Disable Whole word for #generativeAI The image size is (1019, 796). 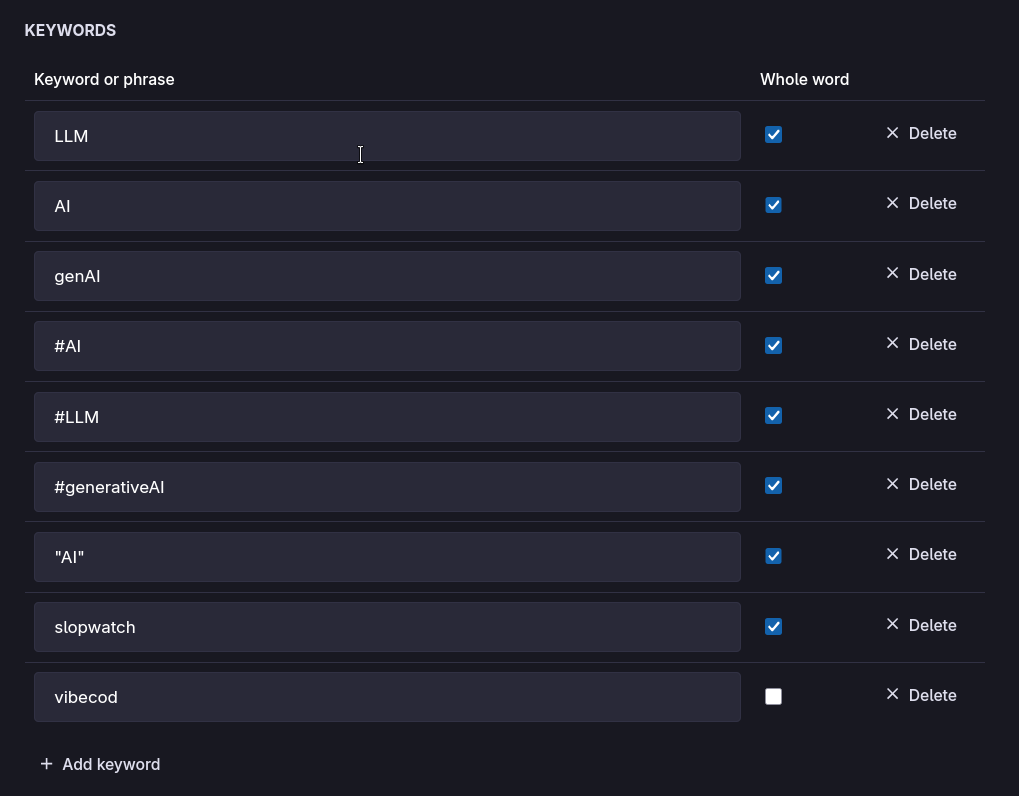(x=773, y=485)
